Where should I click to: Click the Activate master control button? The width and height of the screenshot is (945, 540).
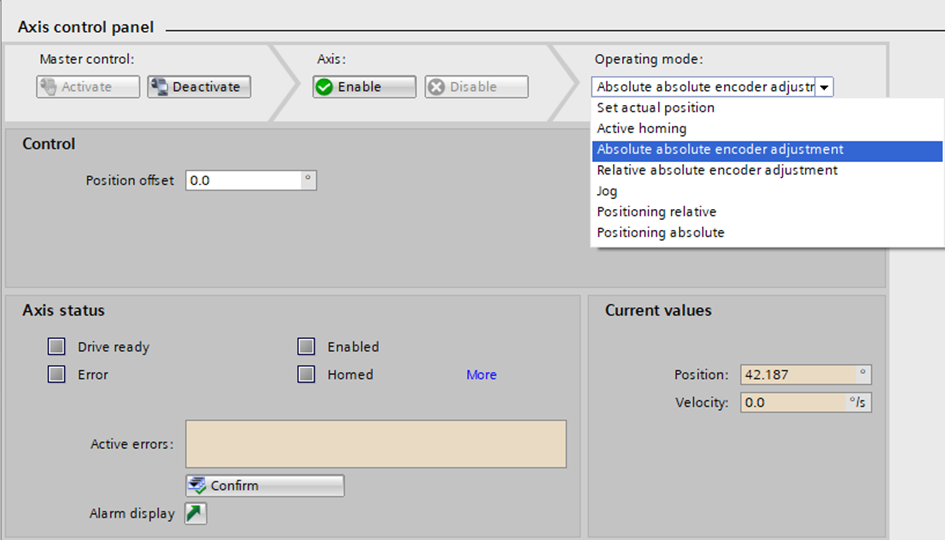pos(88,87)
